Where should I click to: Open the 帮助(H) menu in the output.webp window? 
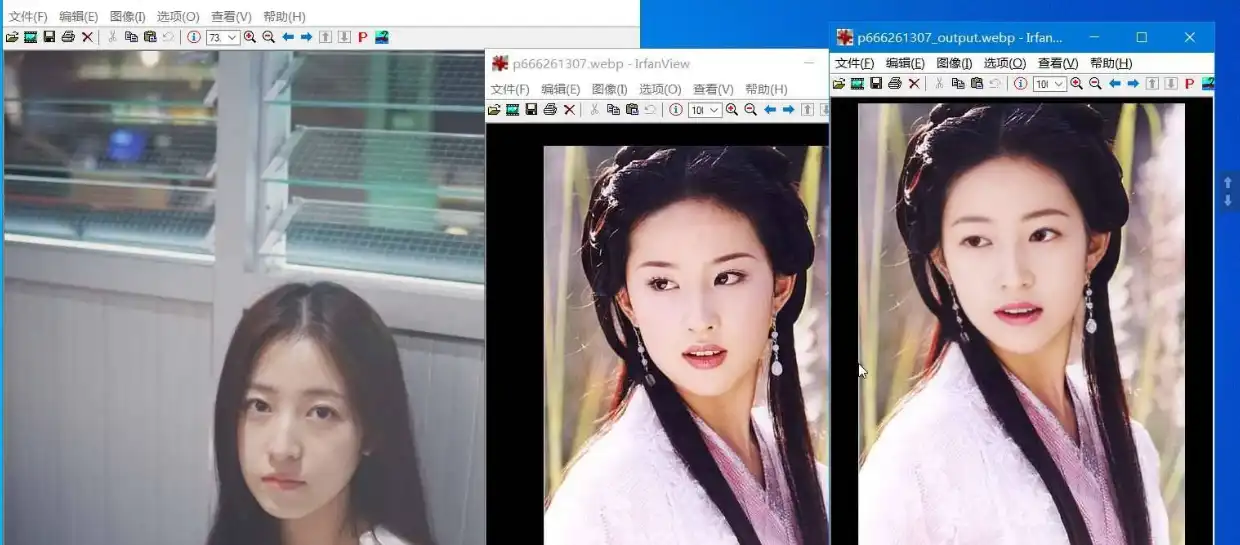tap(1111, 63)
